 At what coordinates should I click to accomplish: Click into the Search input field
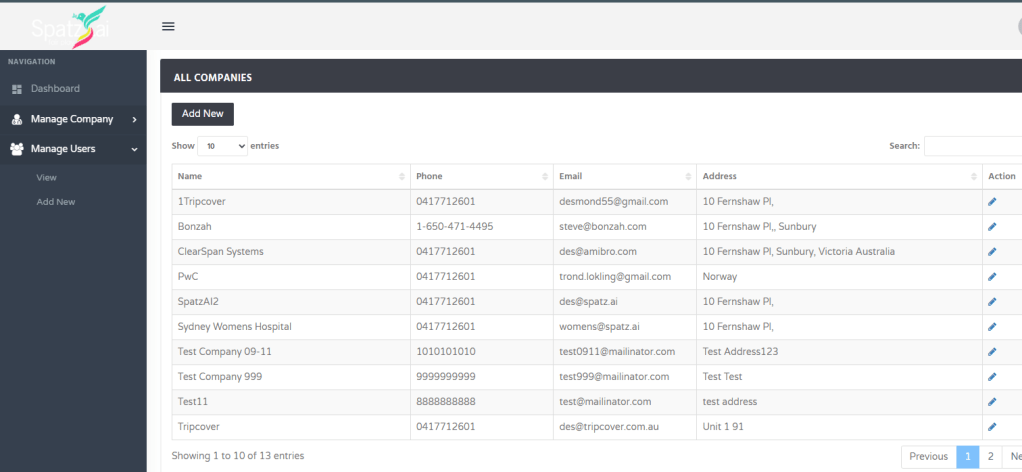[972, 146]
